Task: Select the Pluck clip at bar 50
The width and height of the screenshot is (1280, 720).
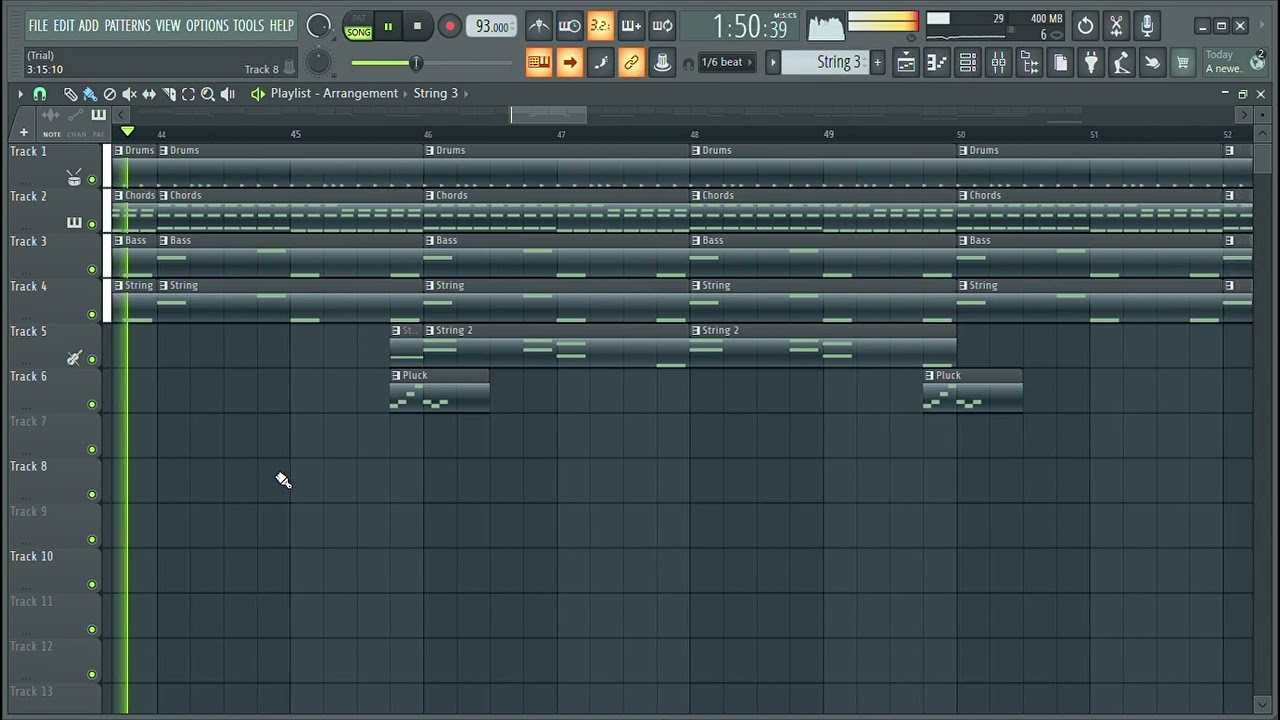Action: point(972,389)
